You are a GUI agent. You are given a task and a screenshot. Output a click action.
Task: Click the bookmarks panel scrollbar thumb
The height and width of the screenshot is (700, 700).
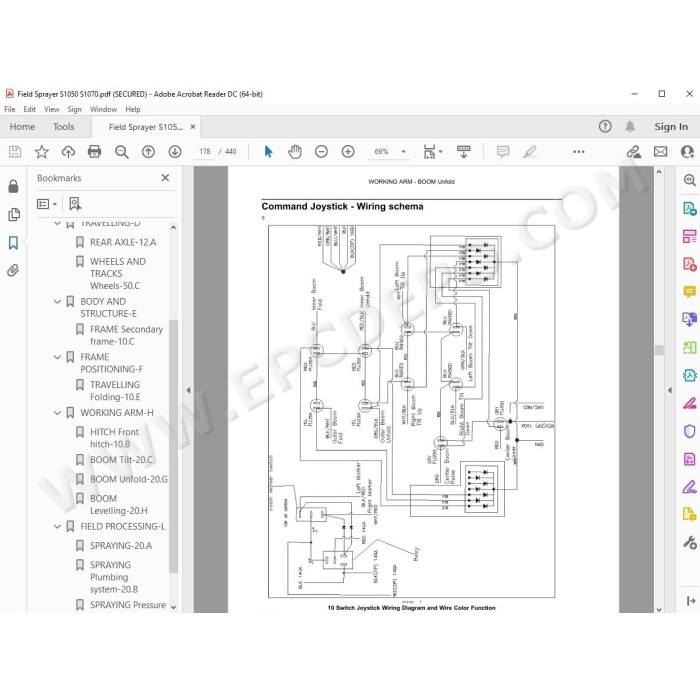point(173,446)
